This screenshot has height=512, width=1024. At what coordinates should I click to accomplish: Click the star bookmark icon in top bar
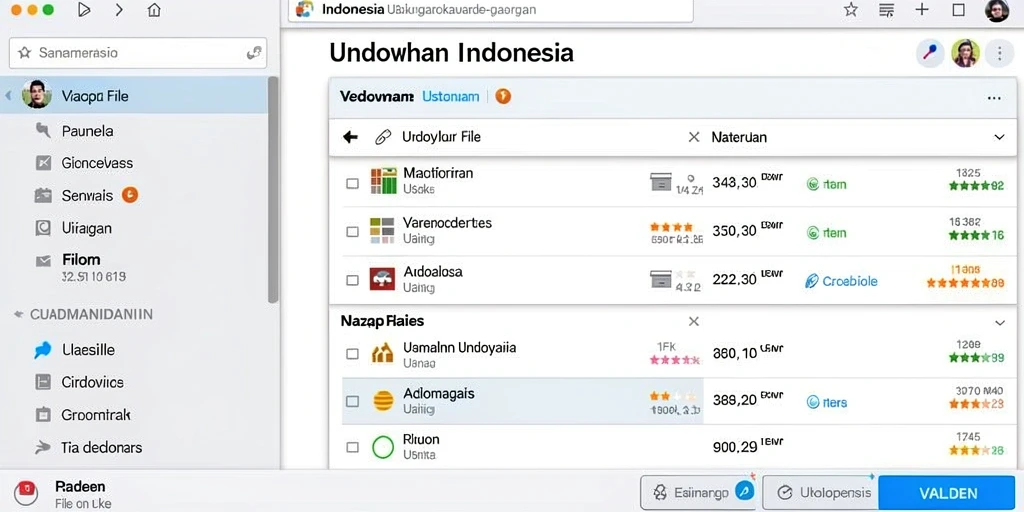pyautogui.click(x=850, y=10)
